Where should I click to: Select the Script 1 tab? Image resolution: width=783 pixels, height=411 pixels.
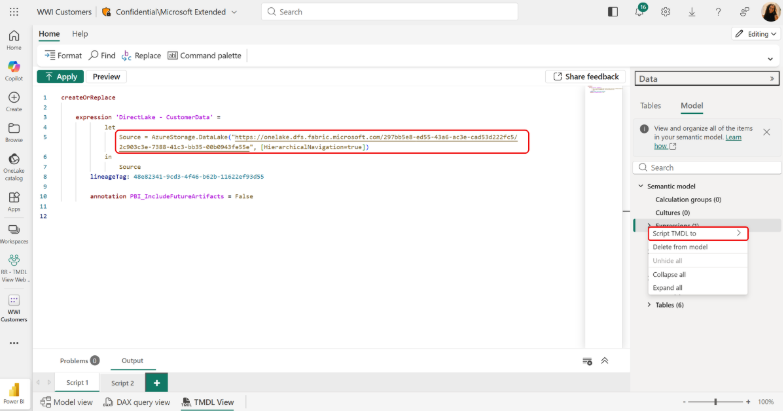pyautogui.click(x=77, y=383)
